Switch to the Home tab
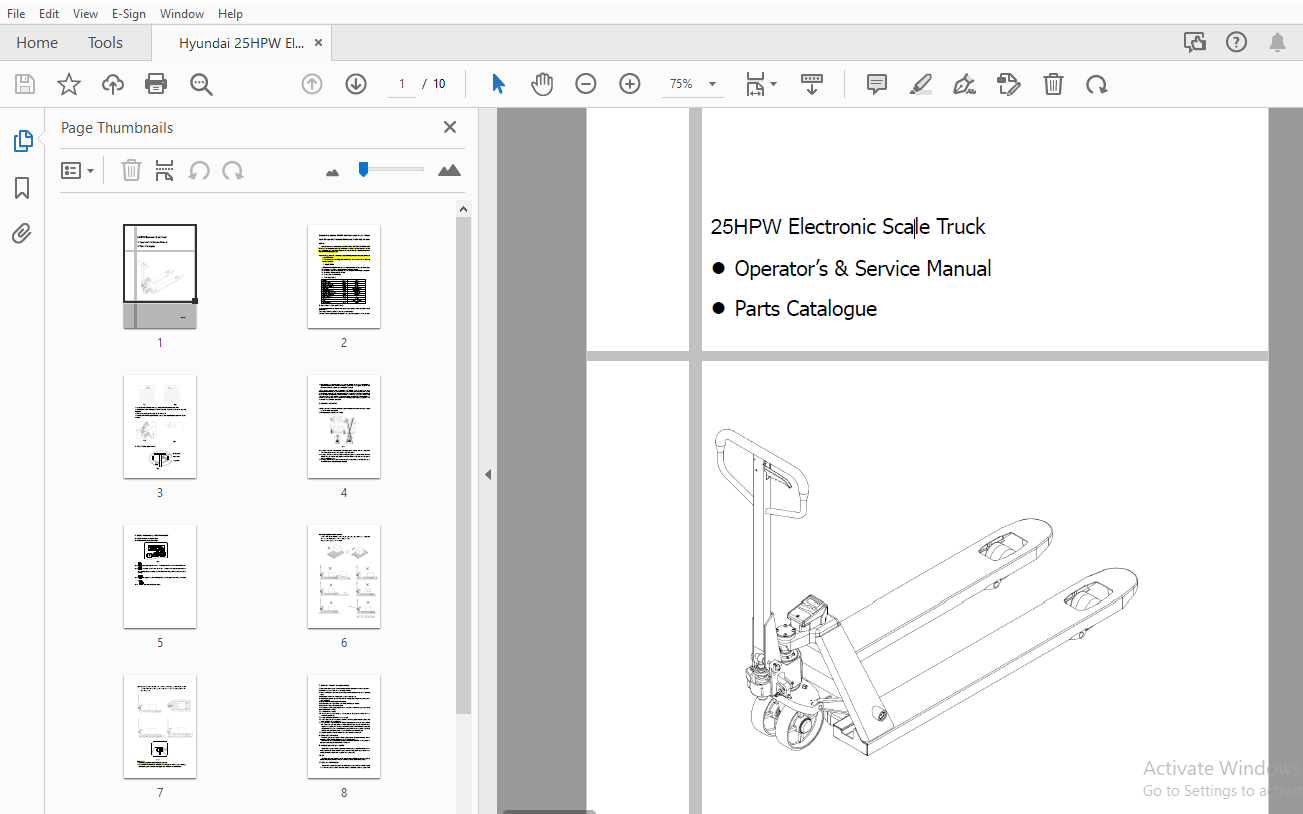Image resolution: width=1303 pixels, height=814 pixels. click(37, 43)
